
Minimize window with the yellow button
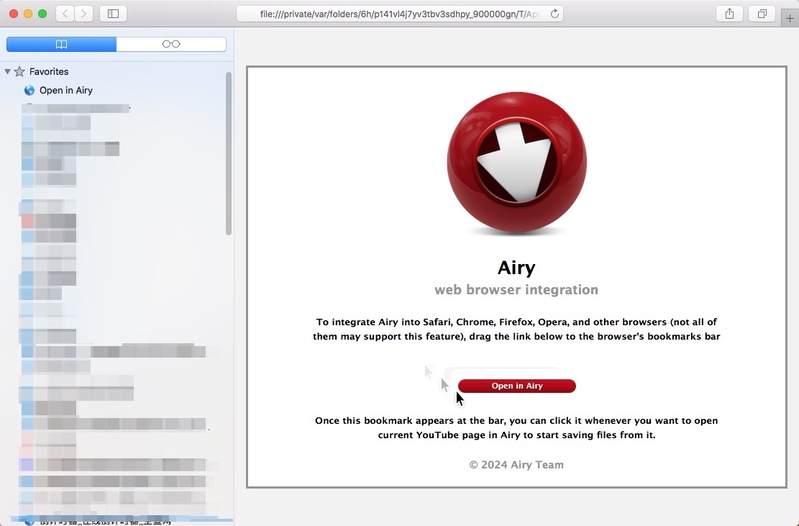pos(28,14)
